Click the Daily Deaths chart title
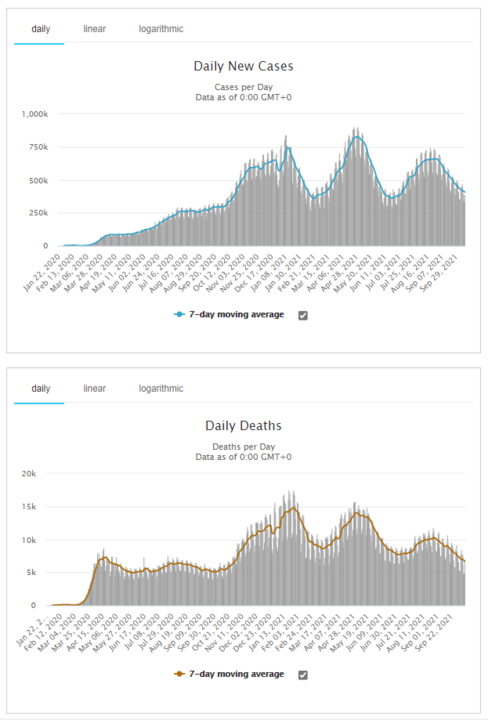The height and width of the screenshot is (720, 488). 243,426
